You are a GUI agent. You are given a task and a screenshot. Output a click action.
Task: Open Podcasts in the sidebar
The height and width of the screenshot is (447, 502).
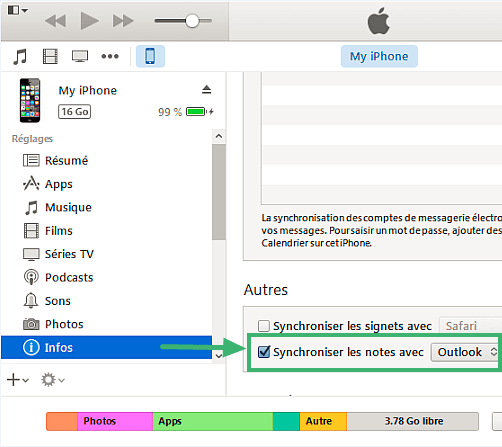pos(107,277)
